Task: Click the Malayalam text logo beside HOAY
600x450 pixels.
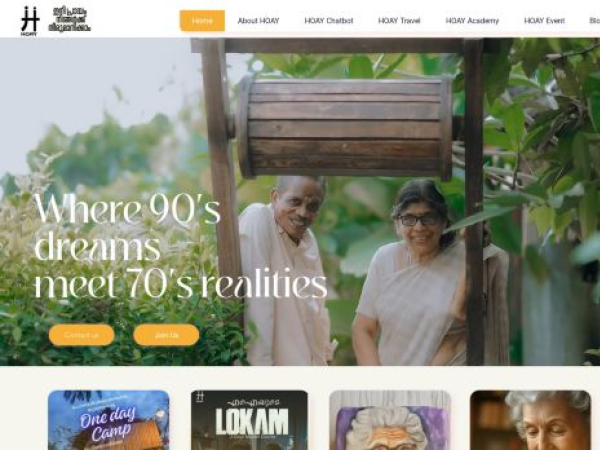Action: (70, 20)
